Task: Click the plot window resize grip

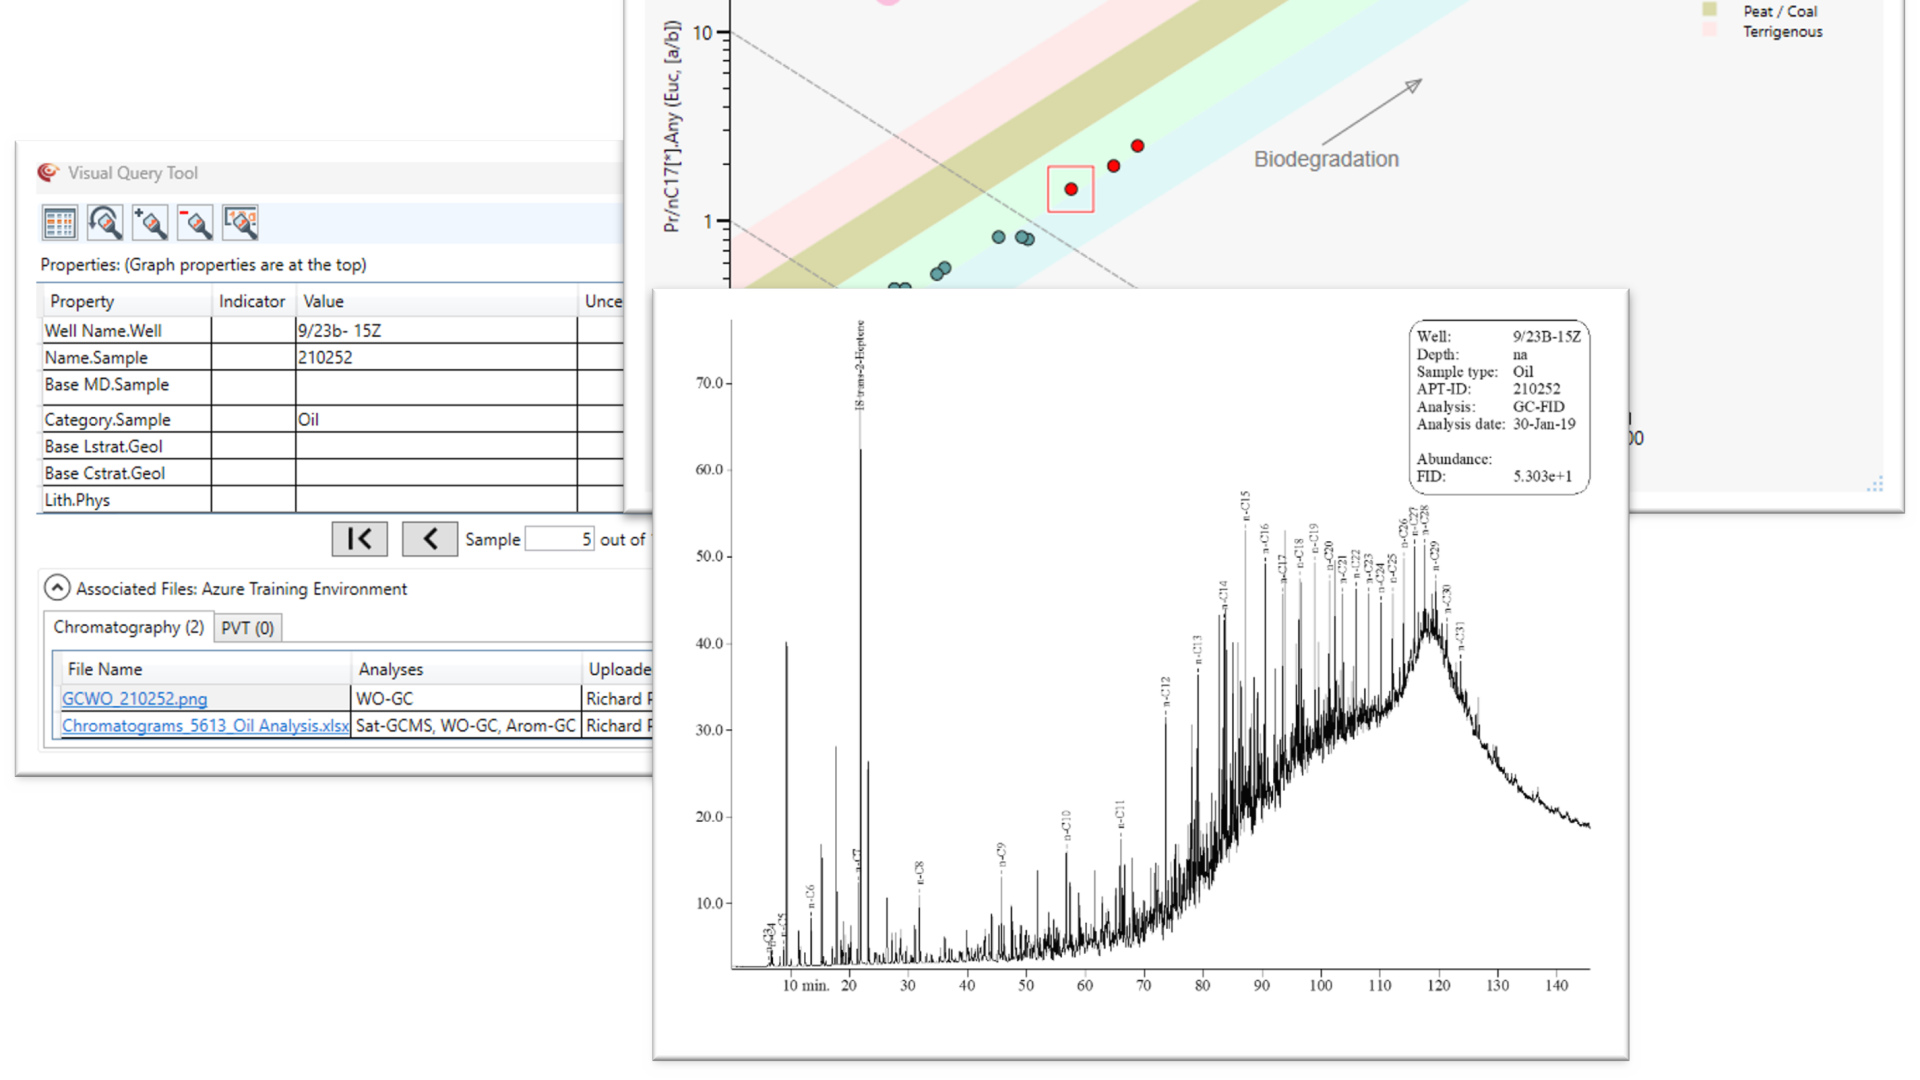Action: [x=1875, y=484]
